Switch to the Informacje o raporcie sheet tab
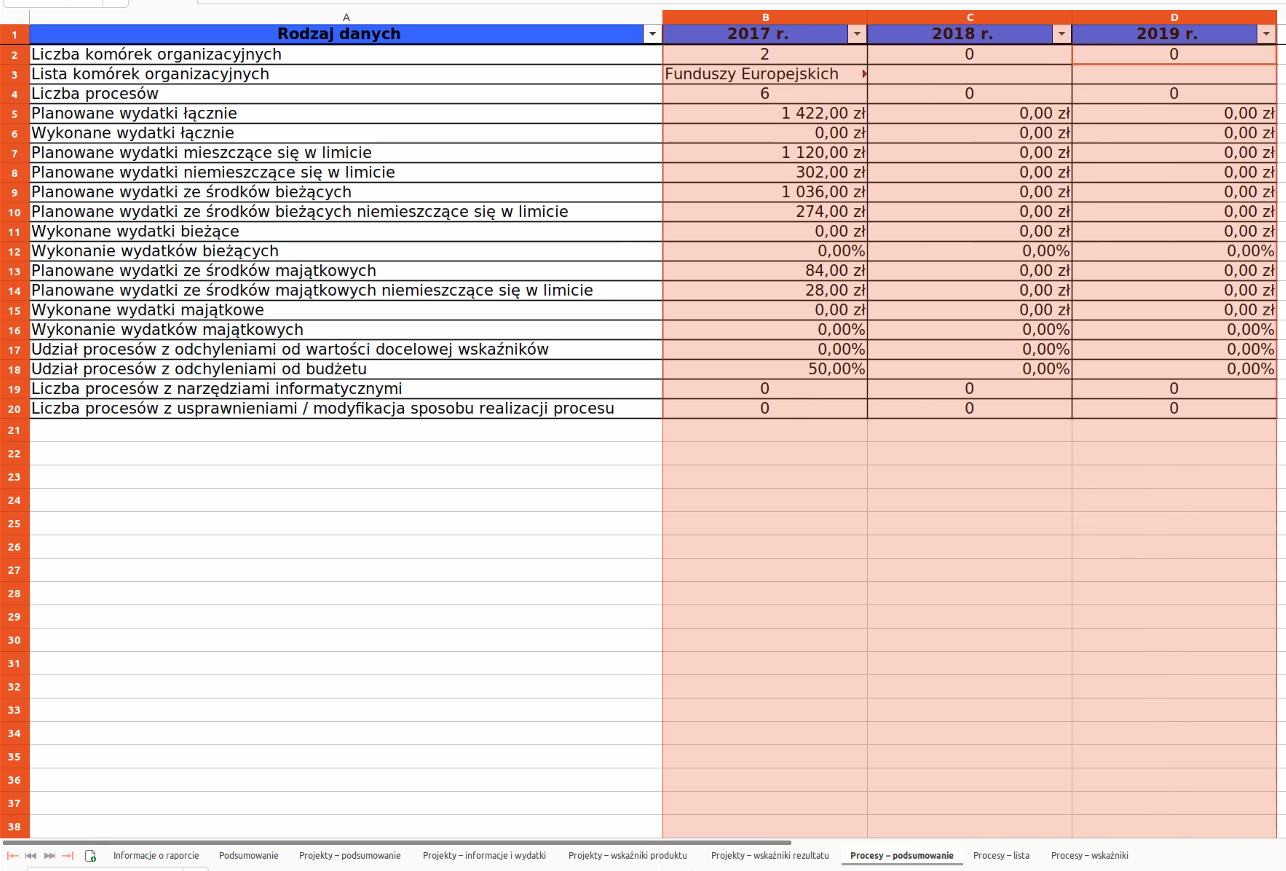 click(x=155, y=856)
